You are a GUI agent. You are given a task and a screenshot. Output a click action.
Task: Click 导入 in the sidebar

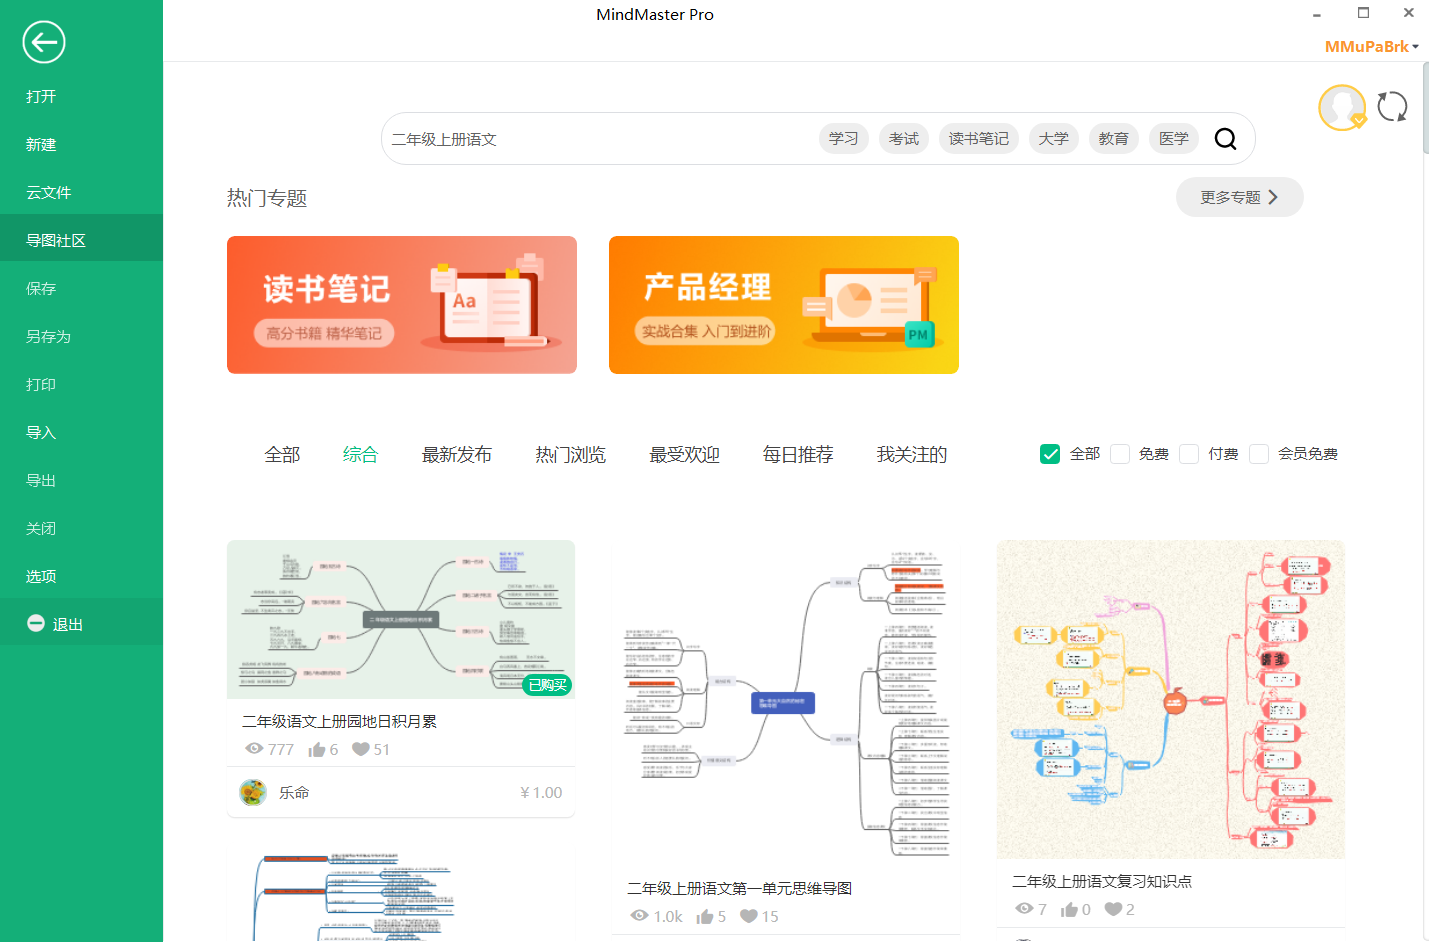pyautogui.click(x=81, y=432)
